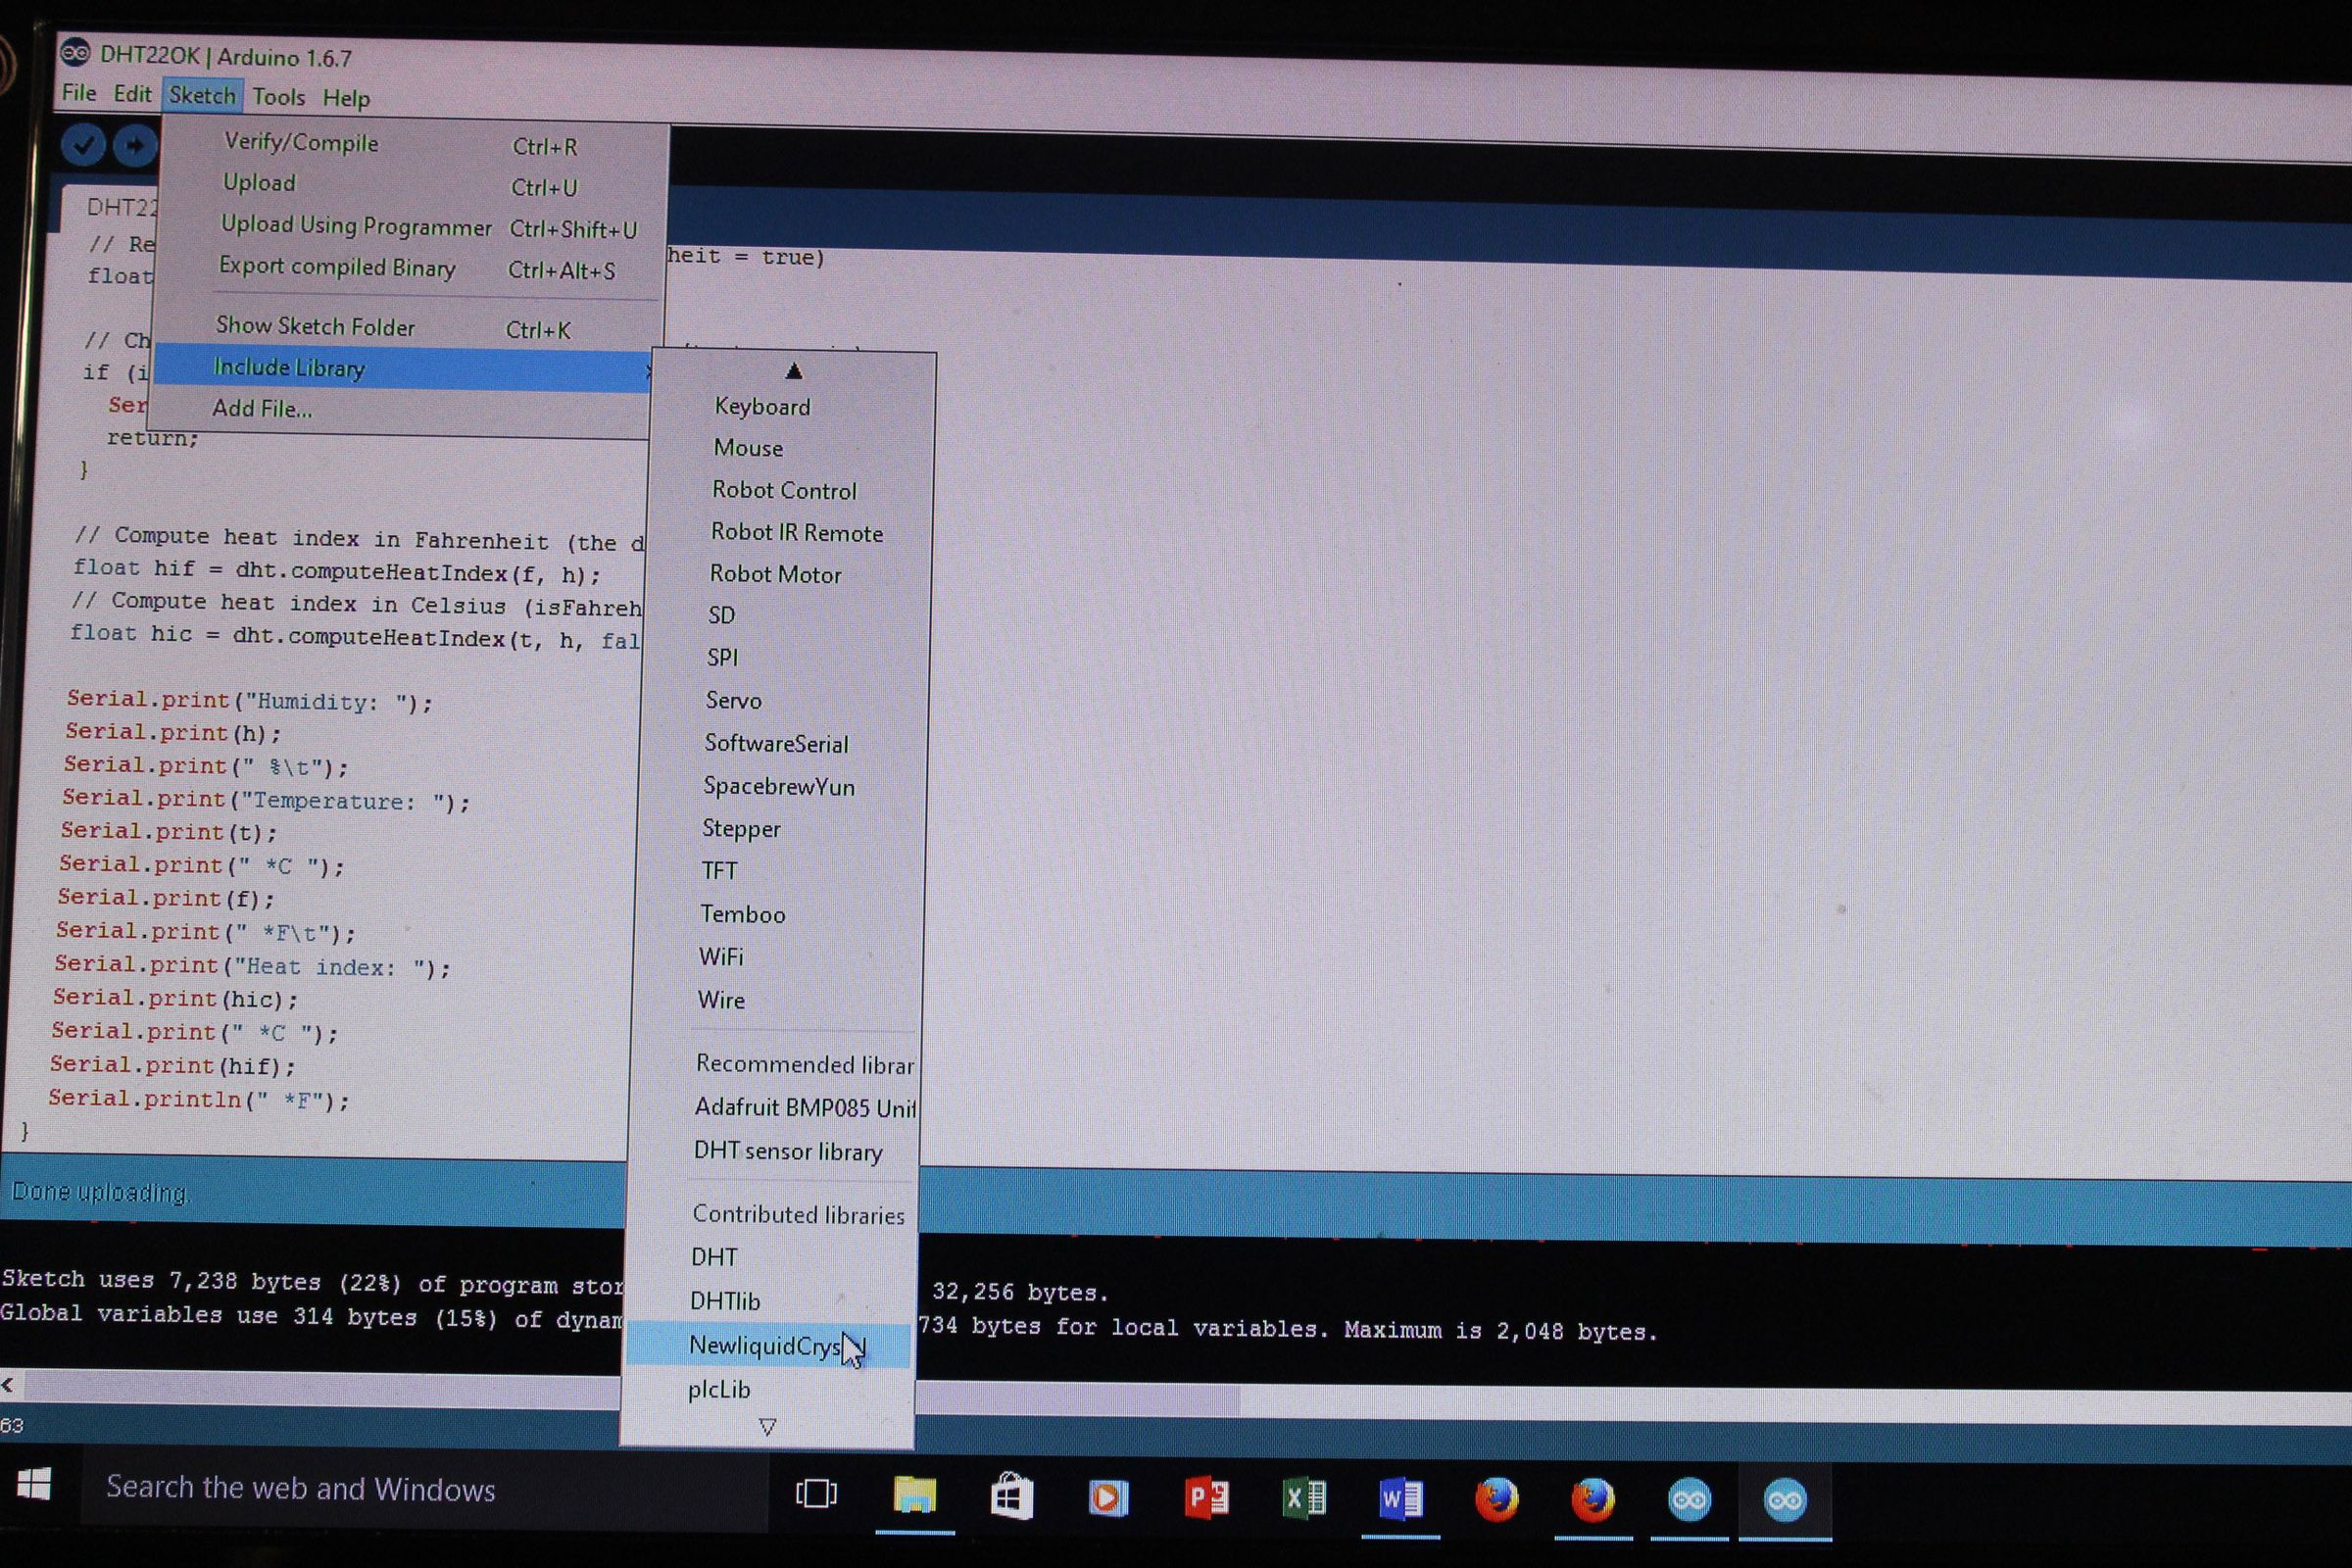Viewport: 2352px width, 1568px height.
Task: Click the Task View taskbar icon
Action: (816, 1494)
